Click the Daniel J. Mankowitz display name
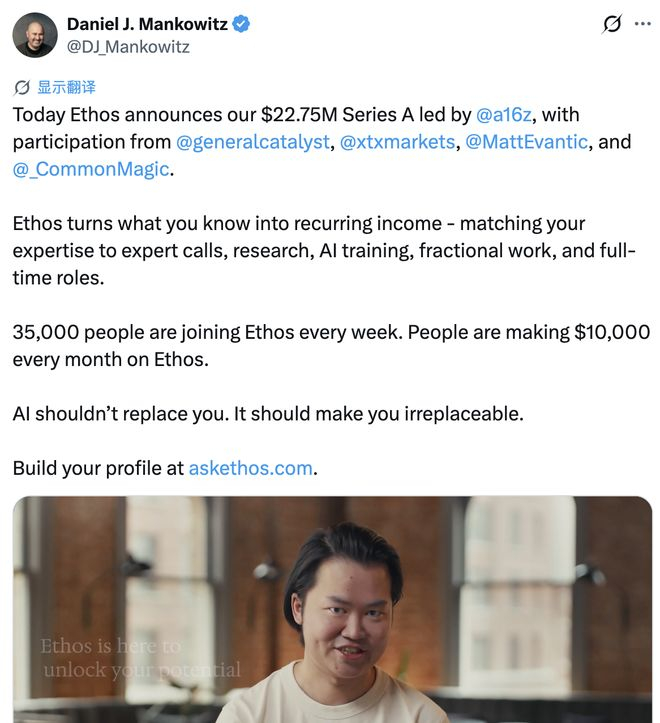 [x=147, y=24]
